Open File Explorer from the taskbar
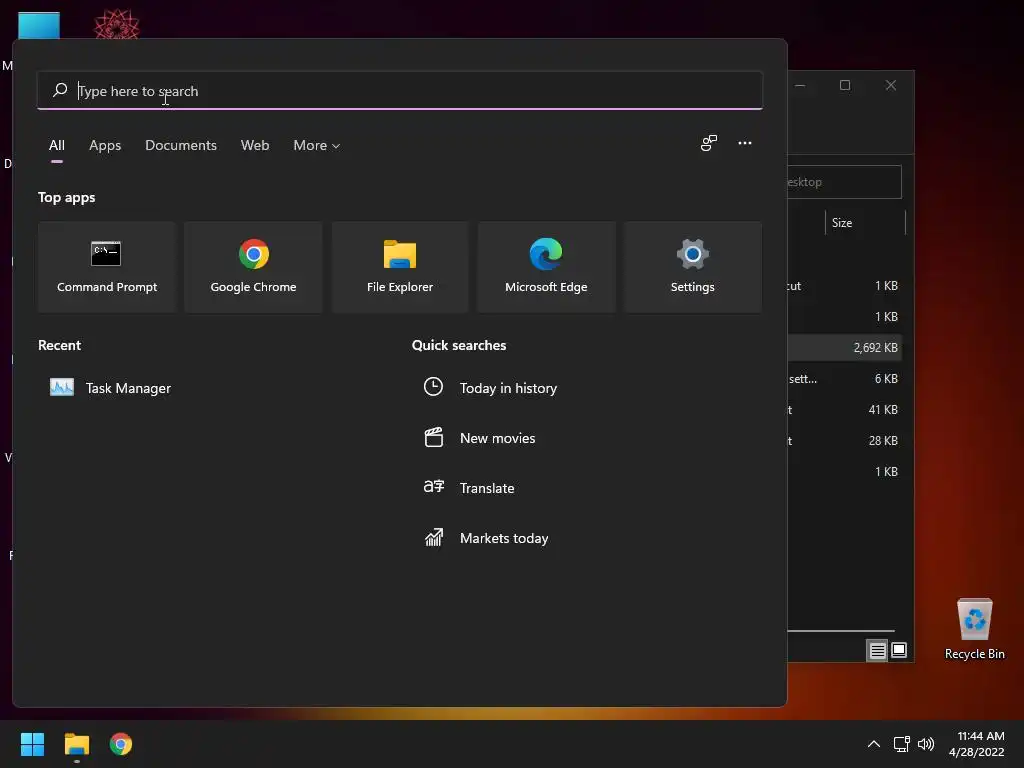Image resolution: width=1024 pixels, height=768 pixels. tap(76, 744)
